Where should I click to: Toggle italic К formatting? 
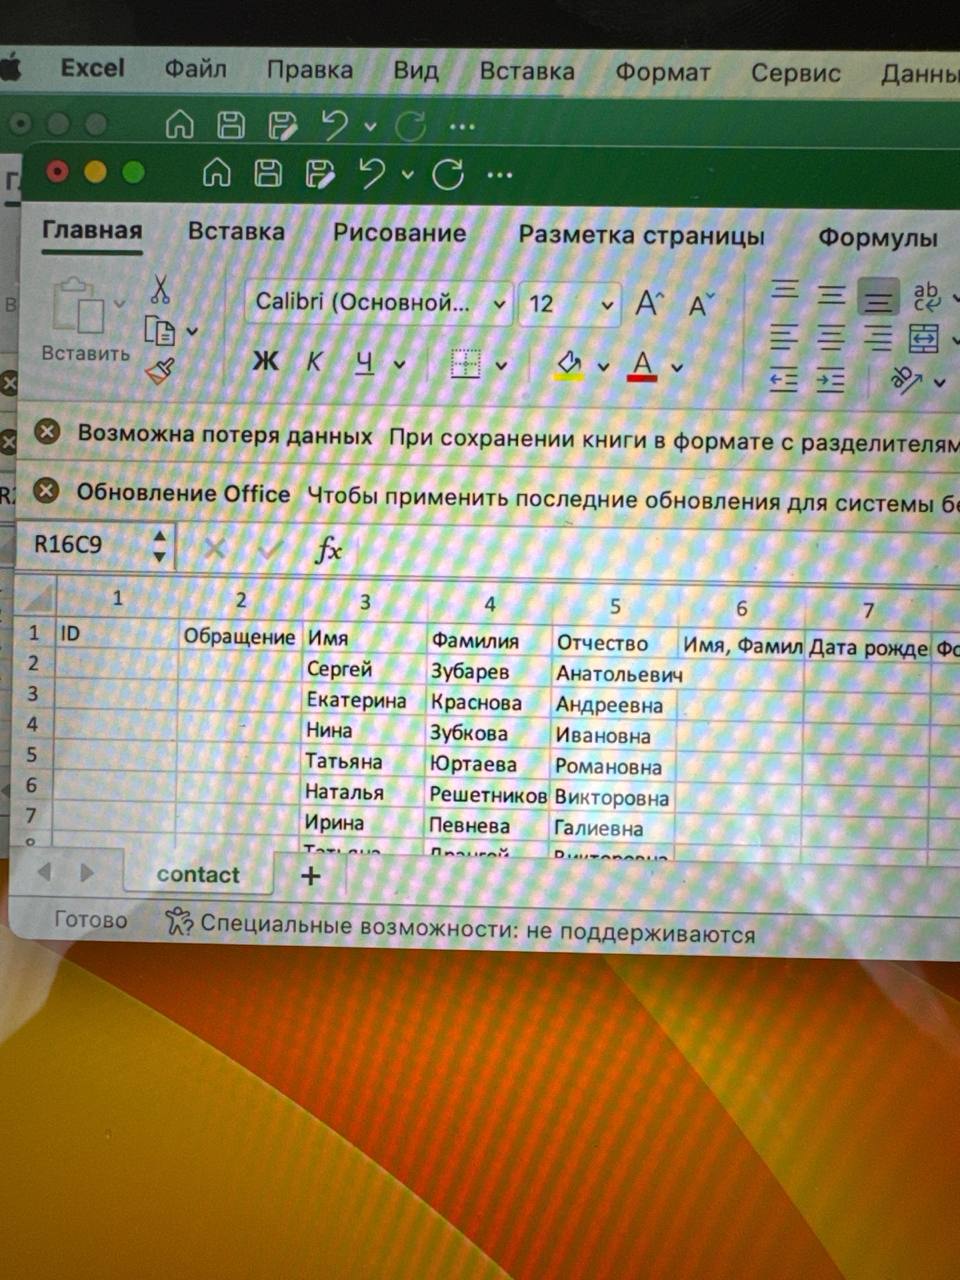[x=315, y=362]
